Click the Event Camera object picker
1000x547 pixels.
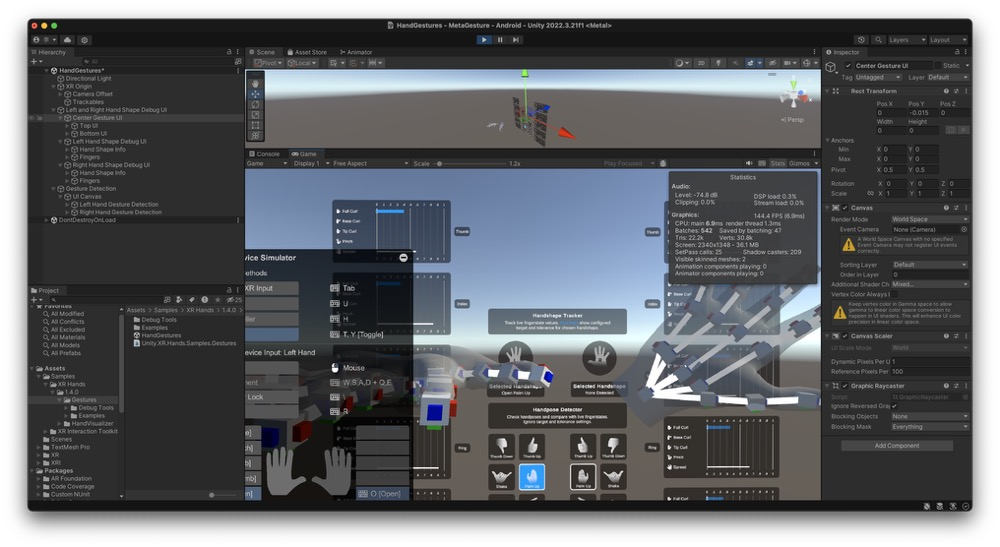[x=964, y=230]
